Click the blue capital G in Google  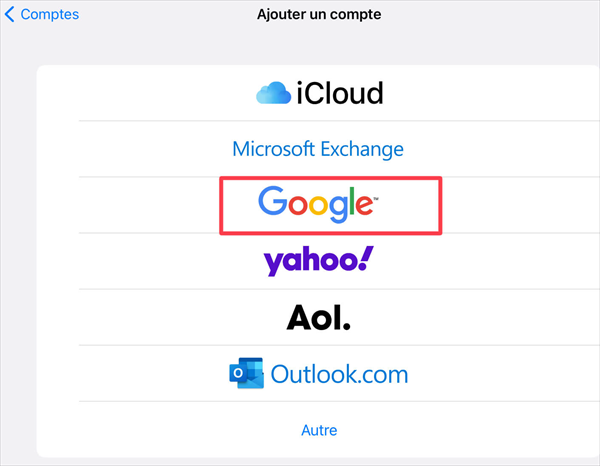pyautogui.click(x=272, y=203)
